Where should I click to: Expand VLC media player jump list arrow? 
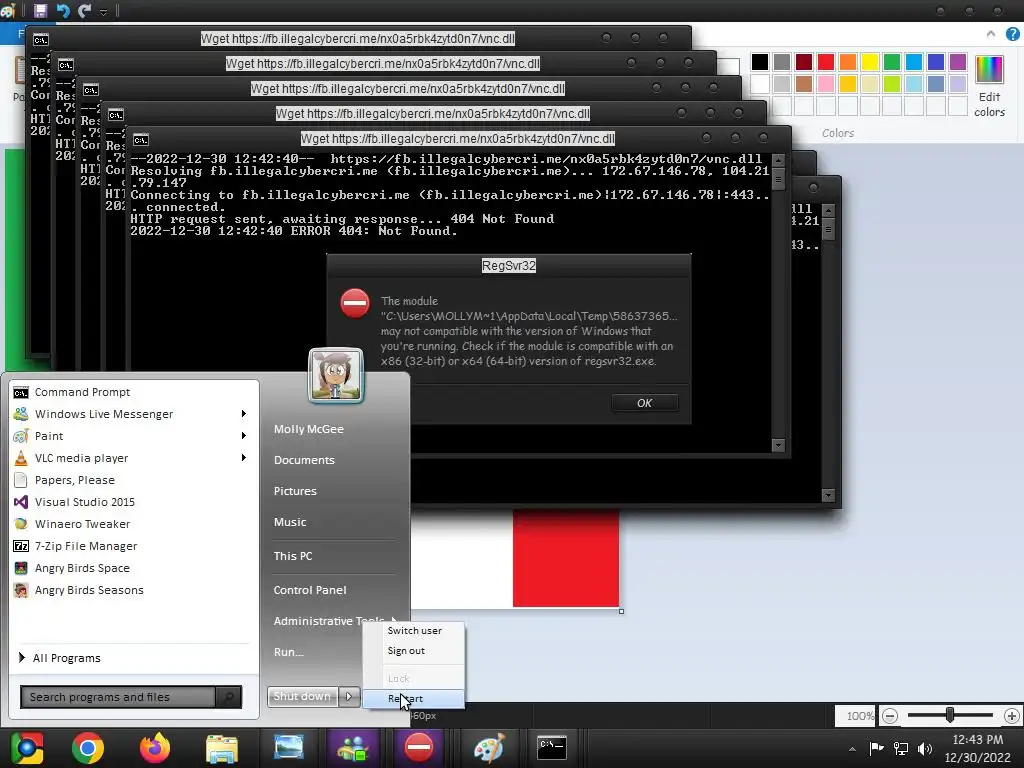point(244,458)
